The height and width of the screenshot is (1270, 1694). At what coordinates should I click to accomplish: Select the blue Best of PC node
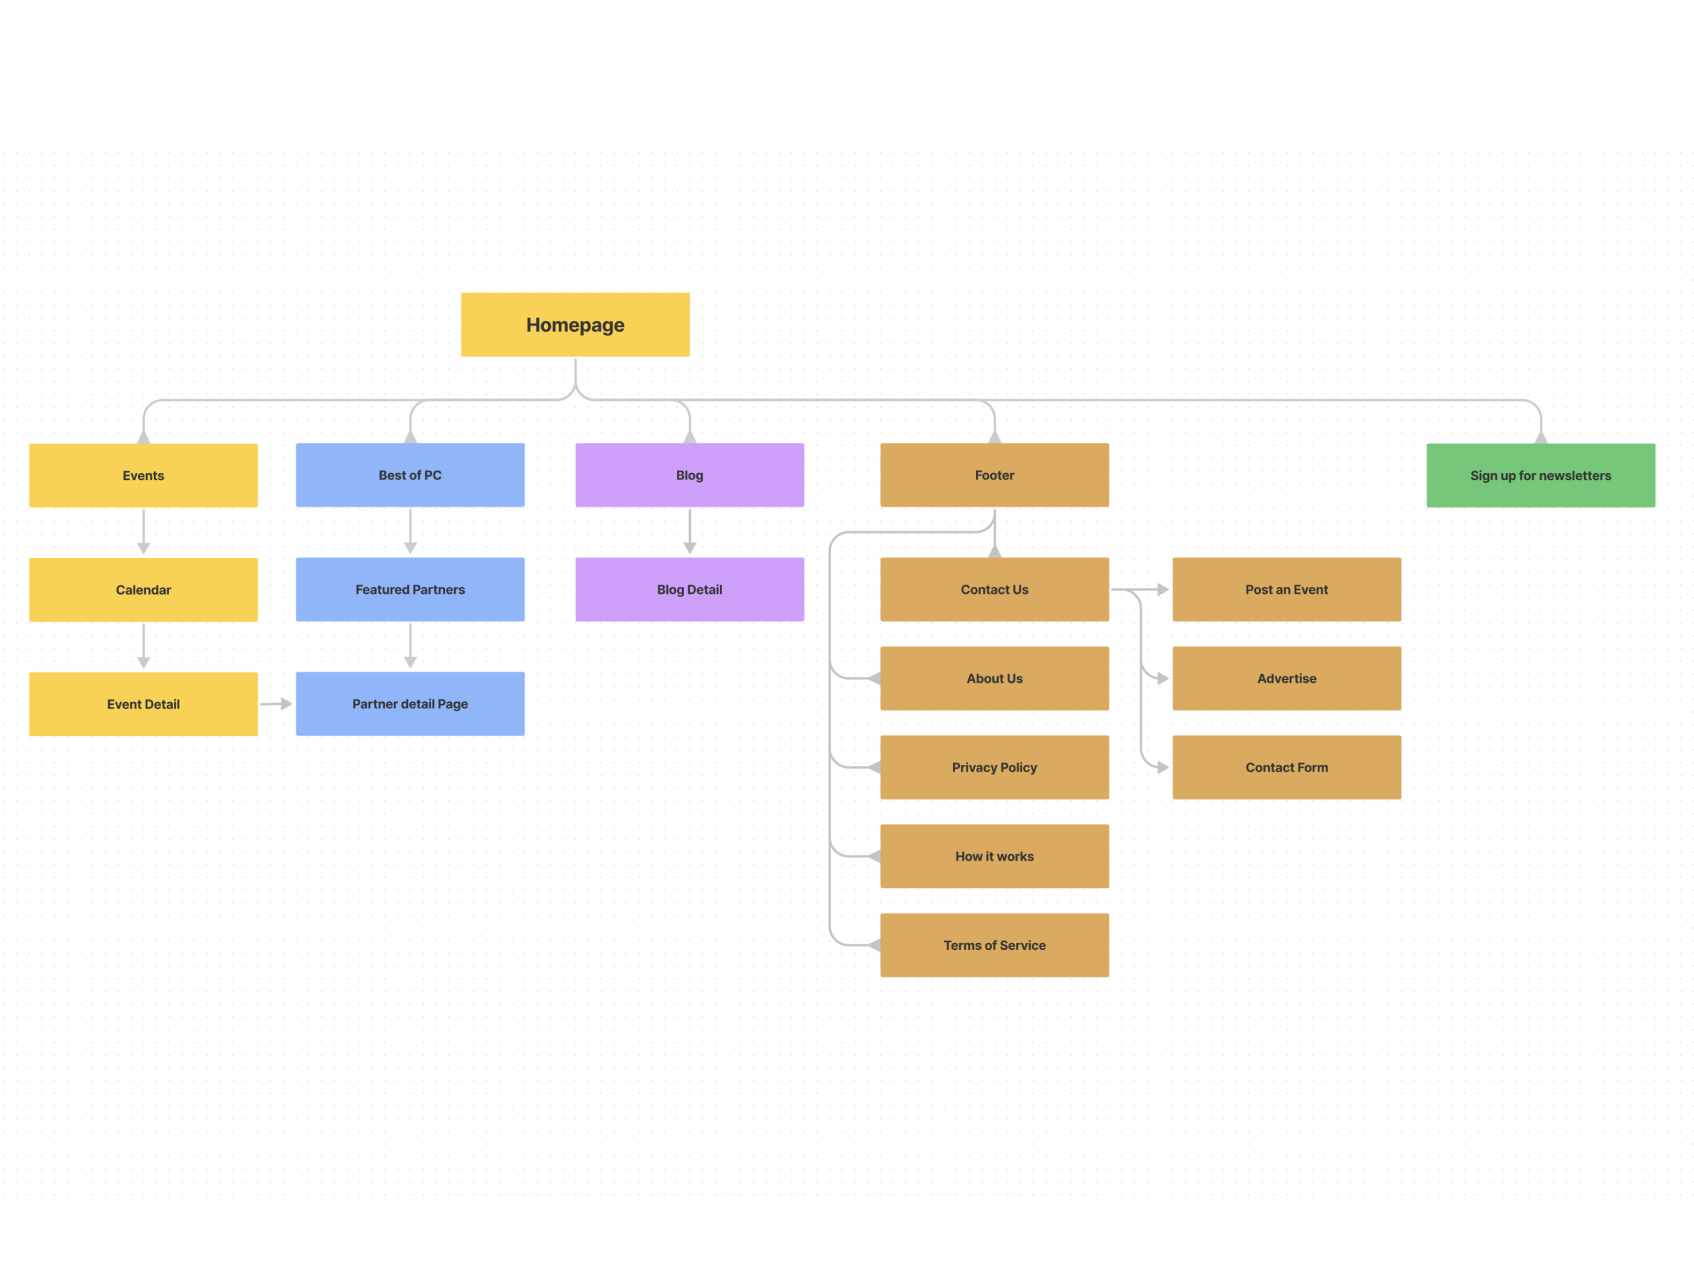410,475
